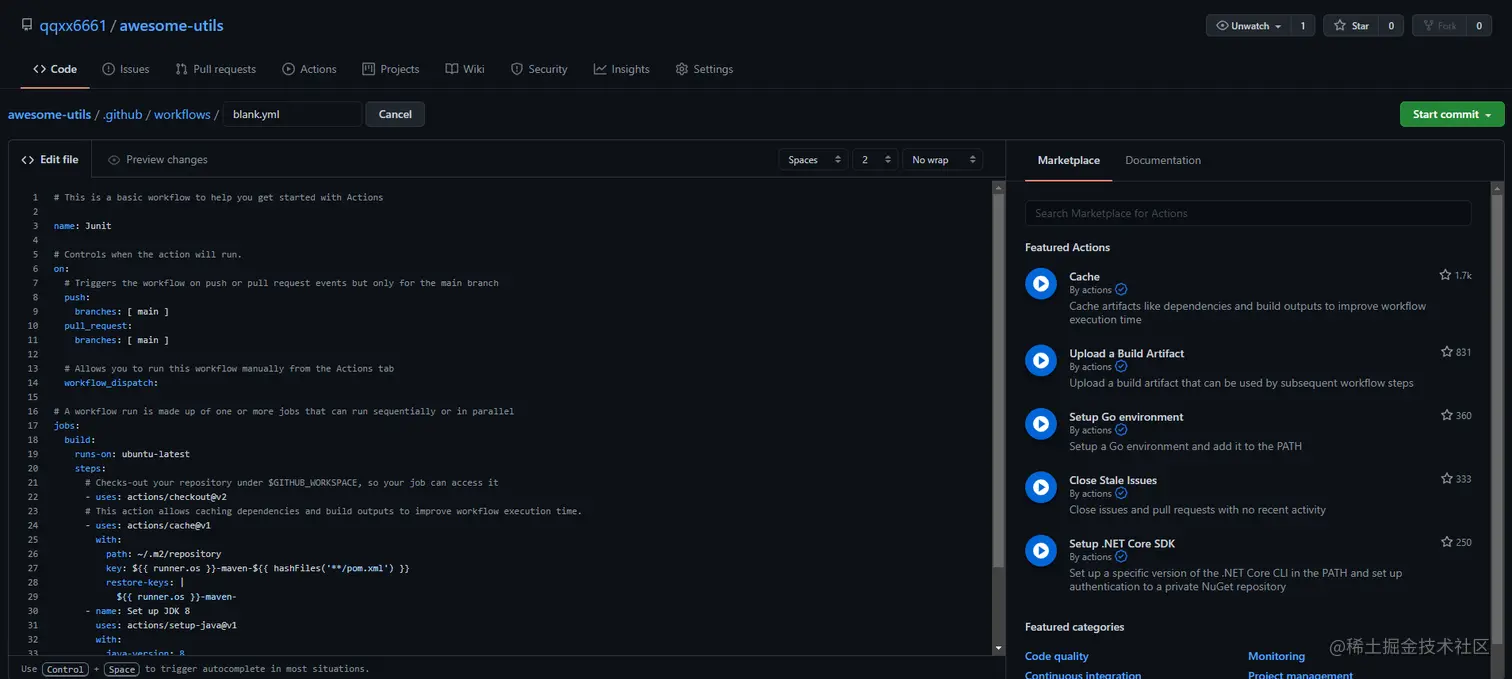Click the 'workflow_dispatch:' line in editor

[111, 383]
